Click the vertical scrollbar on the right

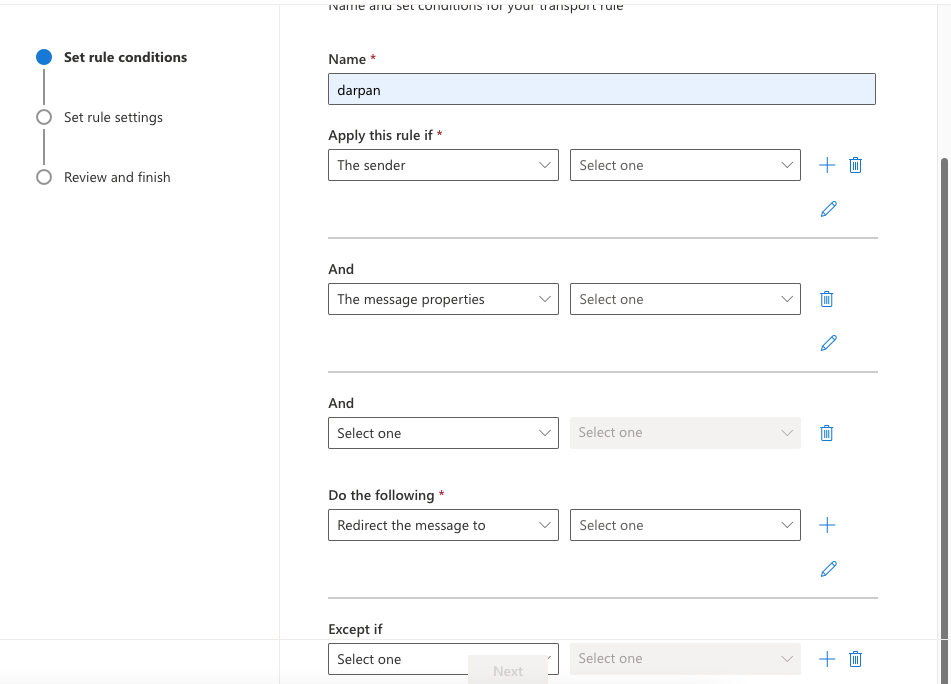(x=944, y=398)
